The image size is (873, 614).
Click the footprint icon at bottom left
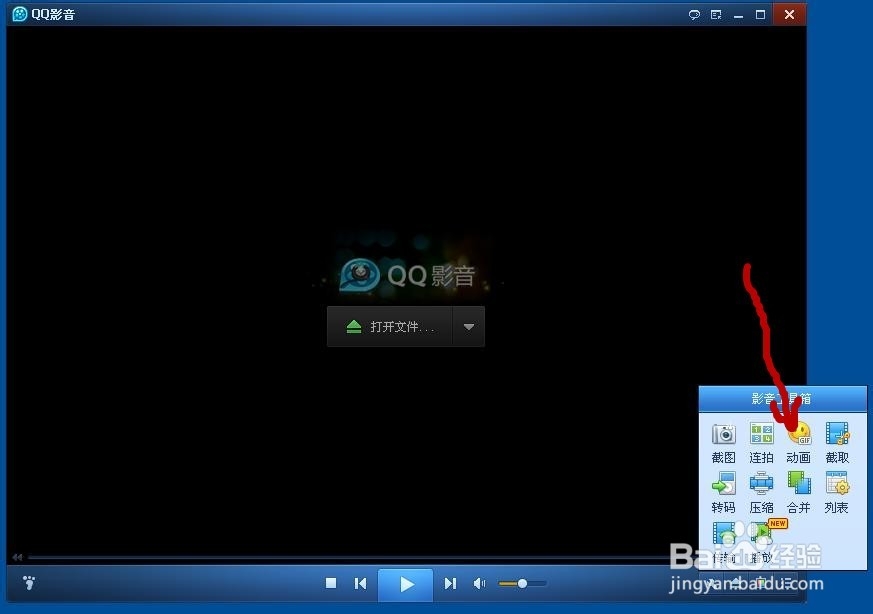[29, 583]
